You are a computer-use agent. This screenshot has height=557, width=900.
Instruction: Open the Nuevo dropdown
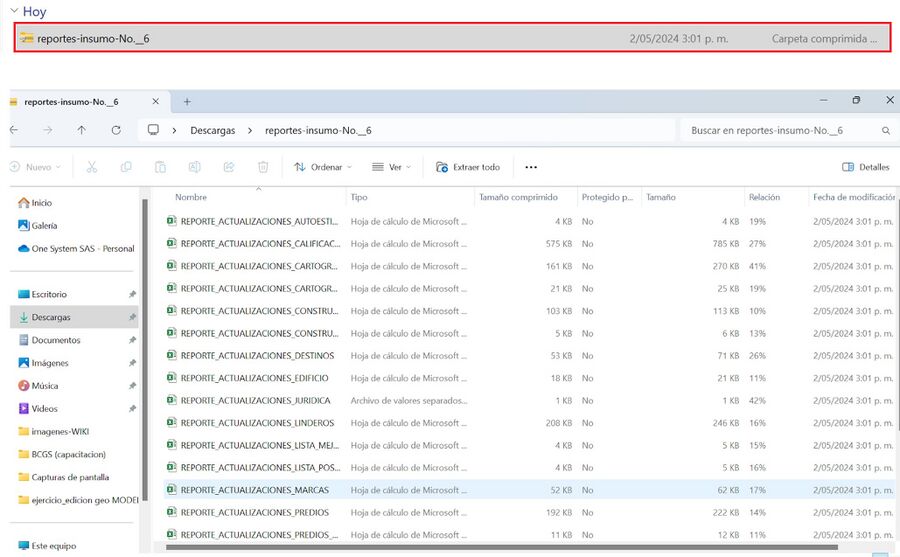coord(35,167)
